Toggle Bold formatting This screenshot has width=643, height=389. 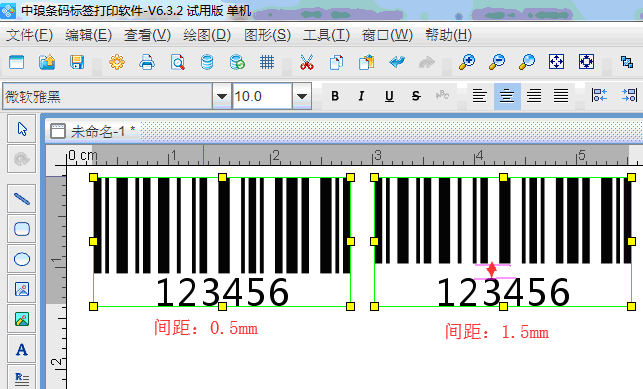(335, 96)
